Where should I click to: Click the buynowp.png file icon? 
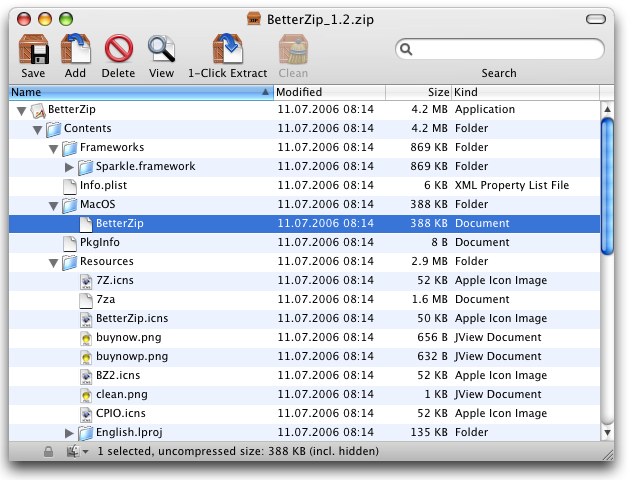(86, 357)
